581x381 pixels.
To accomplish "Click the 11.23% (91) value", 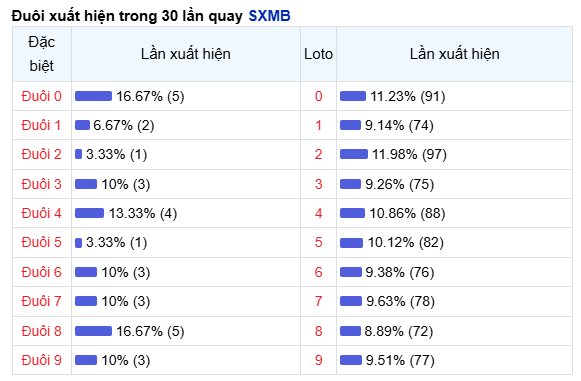I will point(408,96).
